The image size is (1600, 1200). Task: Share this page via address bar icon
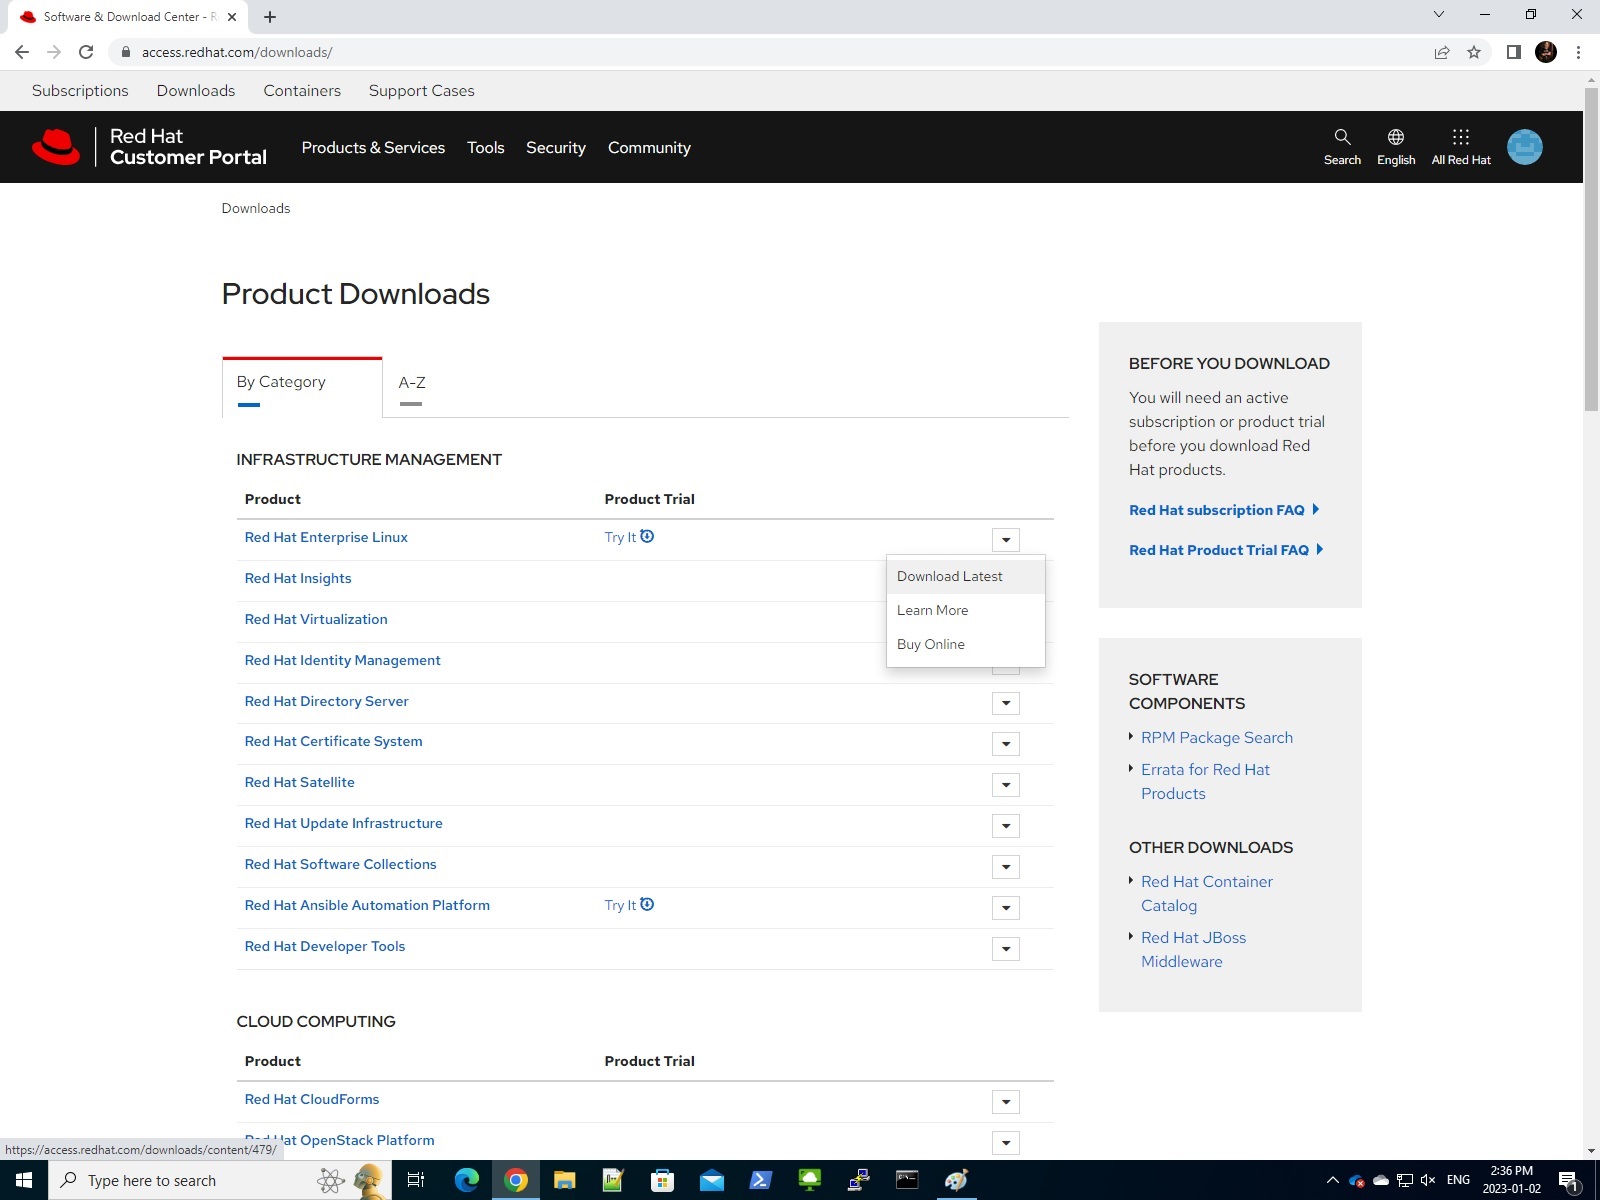coord(1442,52)
